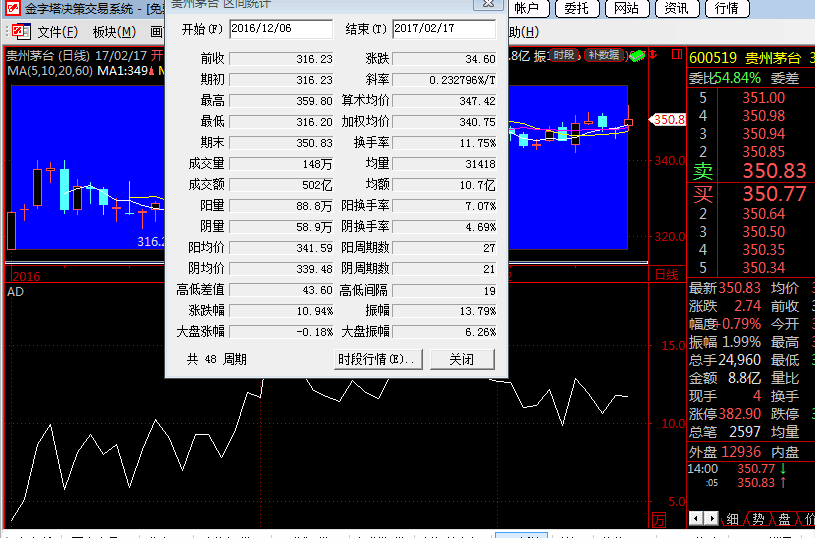
Task: Click the left arrow beside the 细 tab
Action: click(x=696, y=518)
